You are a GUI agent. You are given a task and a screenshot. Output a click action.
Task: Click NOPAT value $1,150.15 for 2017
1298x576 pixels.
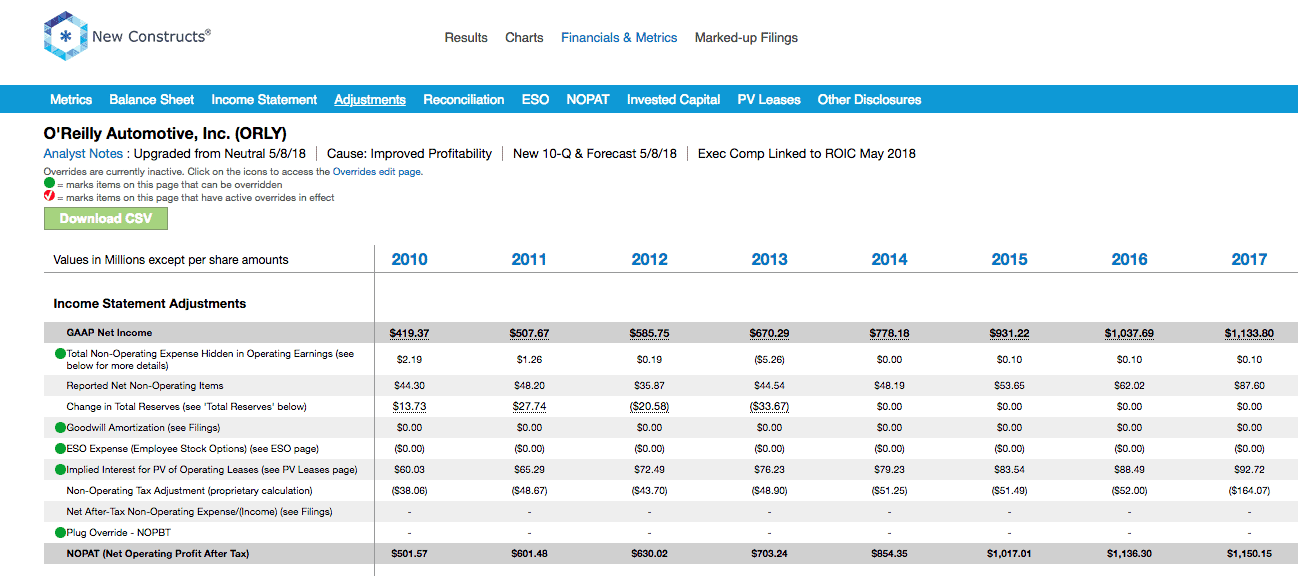[1249, 553]
